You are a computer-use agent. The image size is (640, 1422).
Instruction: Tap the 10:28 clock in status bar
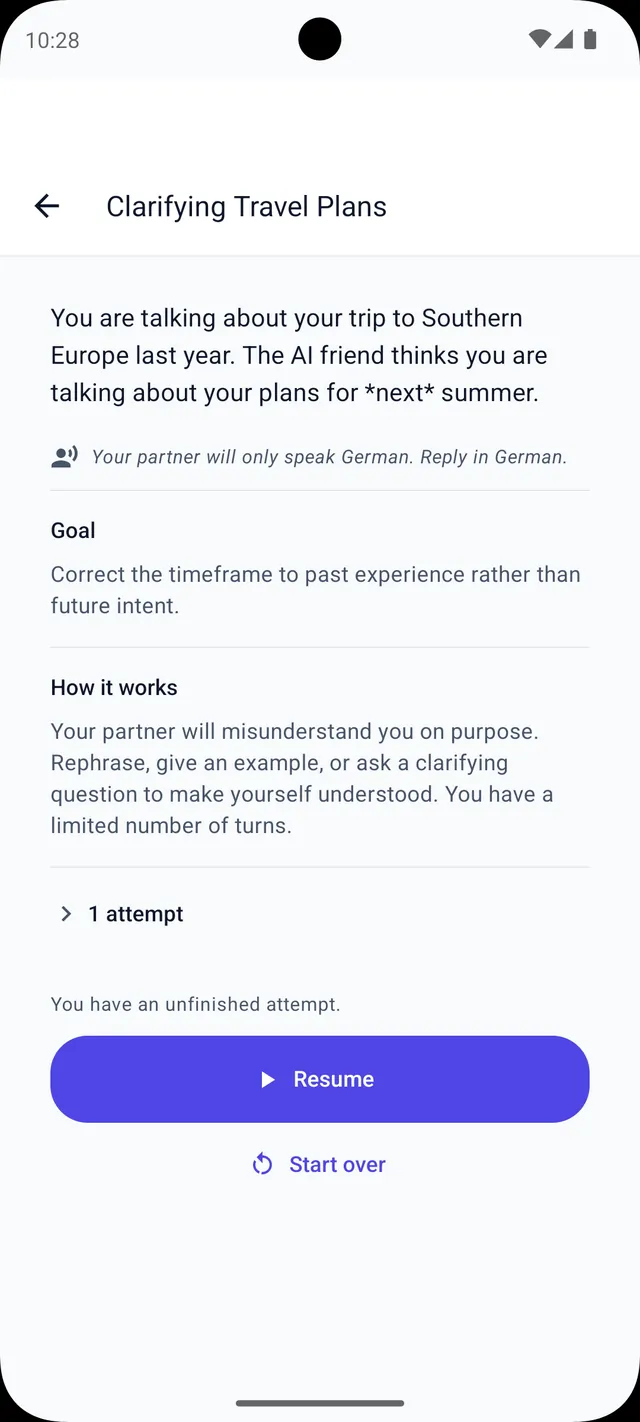pos(52,40)
